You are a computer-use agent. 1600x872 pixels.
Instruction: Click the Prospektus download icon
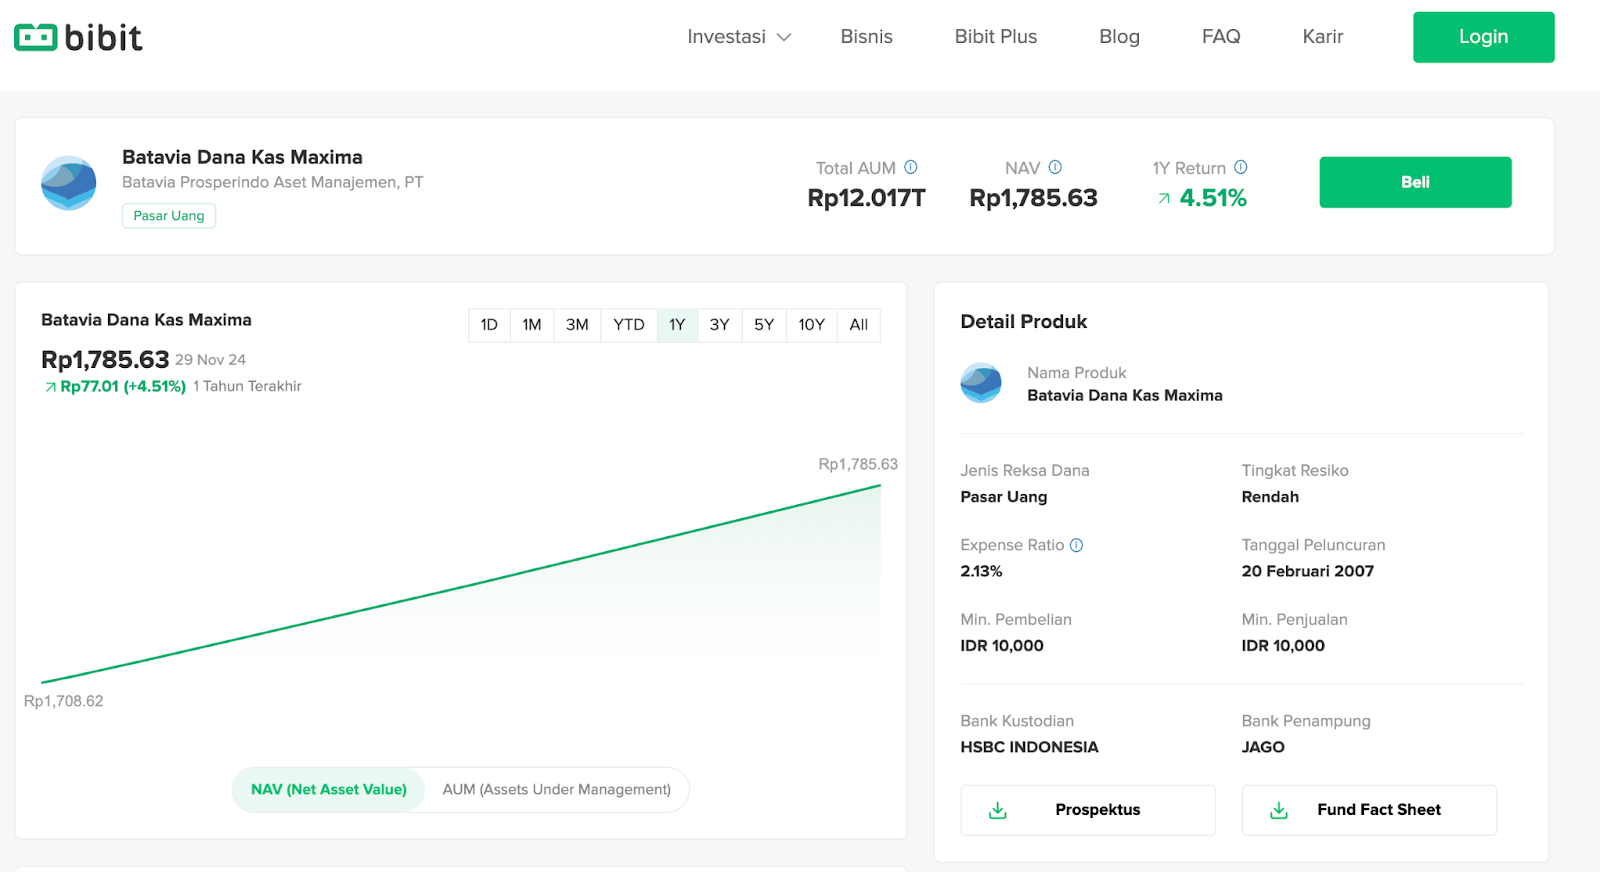(998, 810)
